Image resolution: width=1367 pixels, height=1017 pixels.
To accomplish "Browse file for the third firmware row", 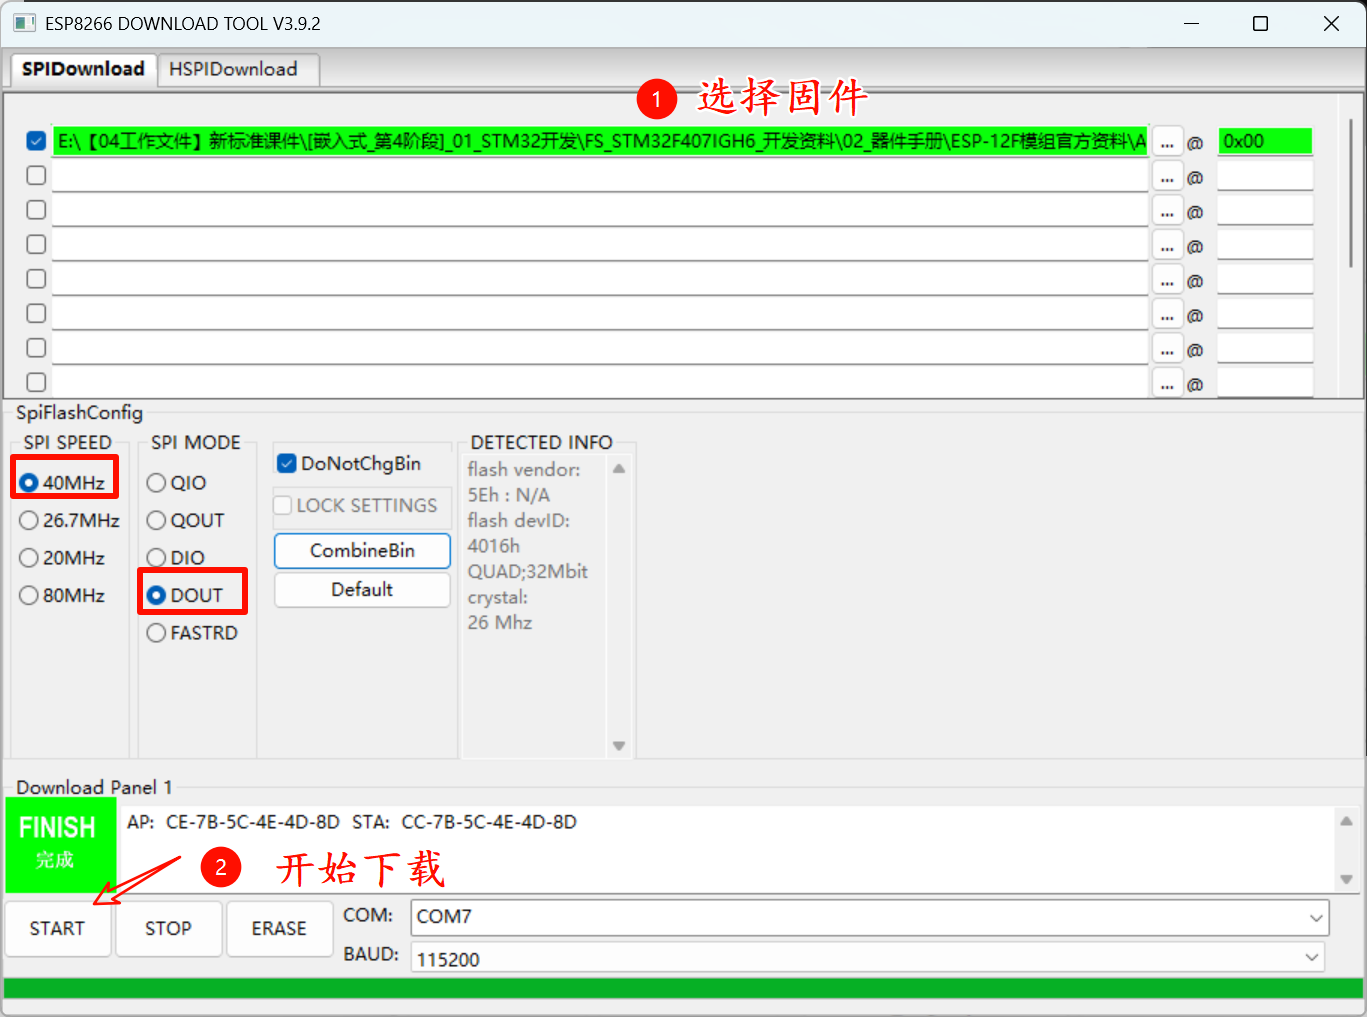I will point(1167,212).
